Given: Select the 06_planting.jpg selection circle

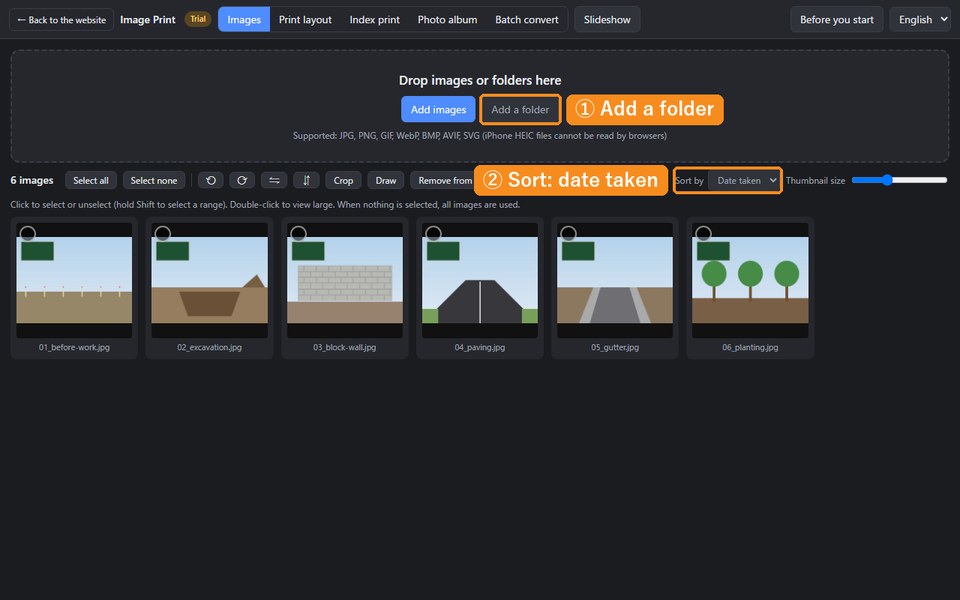Looking at the screenshot, I should point(703,233).
